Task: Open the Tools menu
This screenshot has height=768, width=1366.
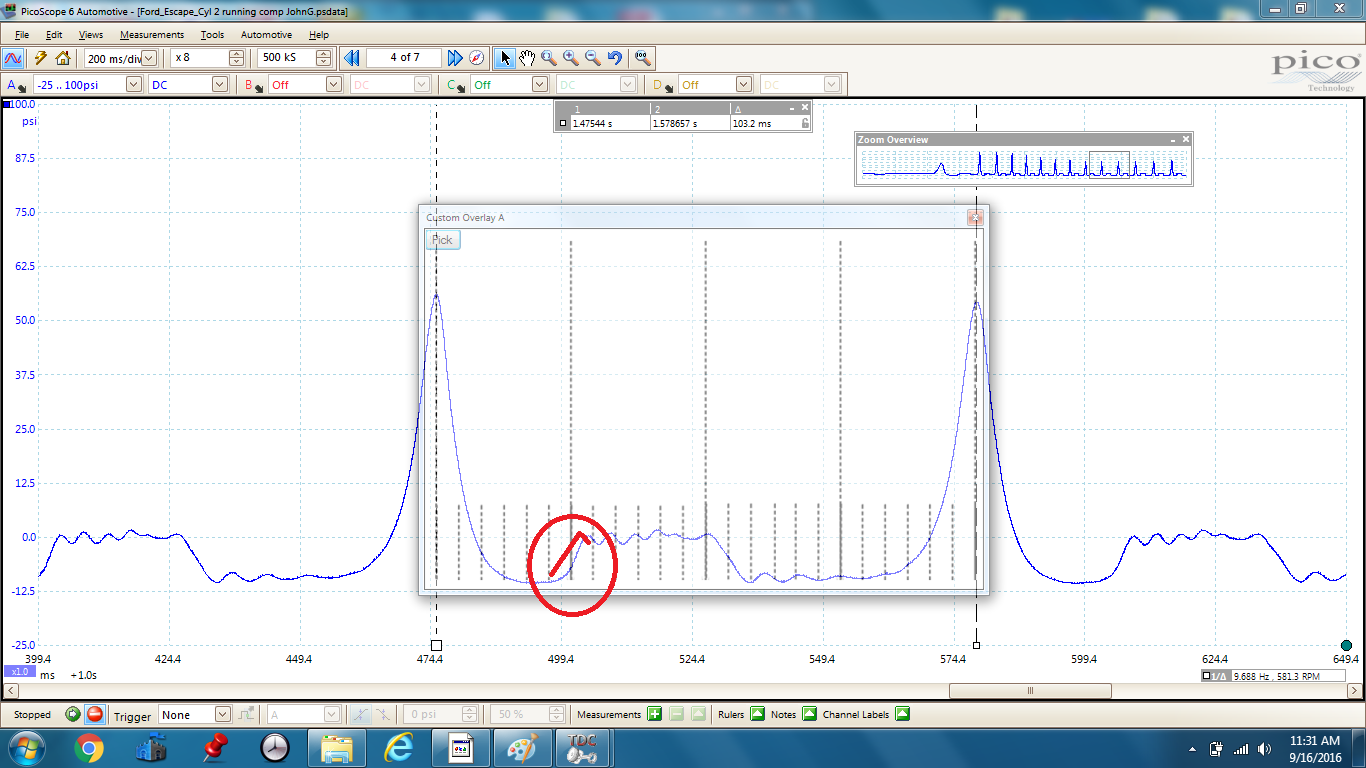Action: (212, 35)
